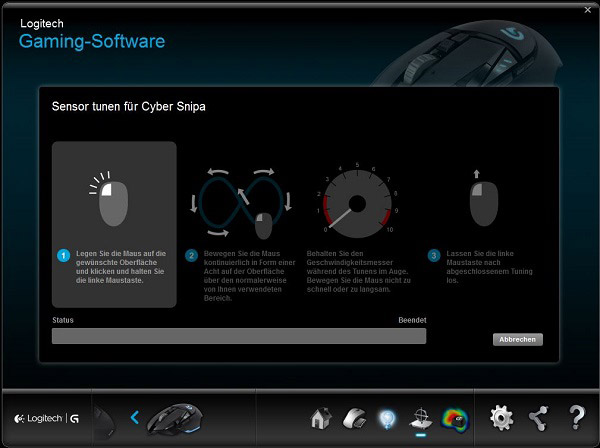The image size is (600, 448).
Task: Click the left arrow device switcher
Action: (134, 417)
